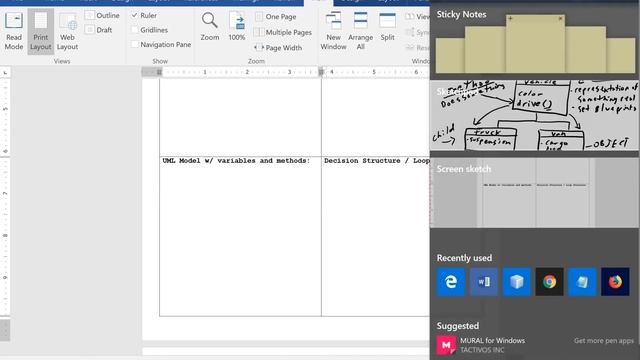Show One Page zoom
Screen dimensions: 640x360
pos(276,17)
